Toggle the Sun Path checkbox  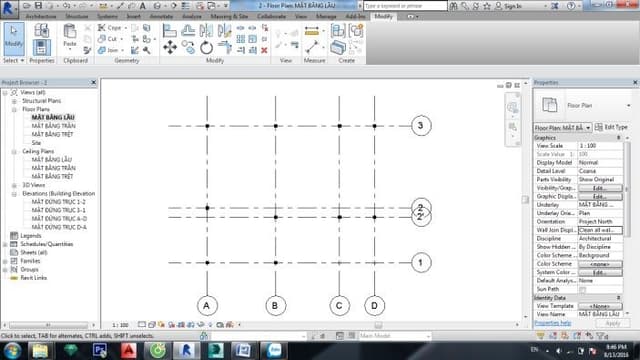(x=582, y=289)
